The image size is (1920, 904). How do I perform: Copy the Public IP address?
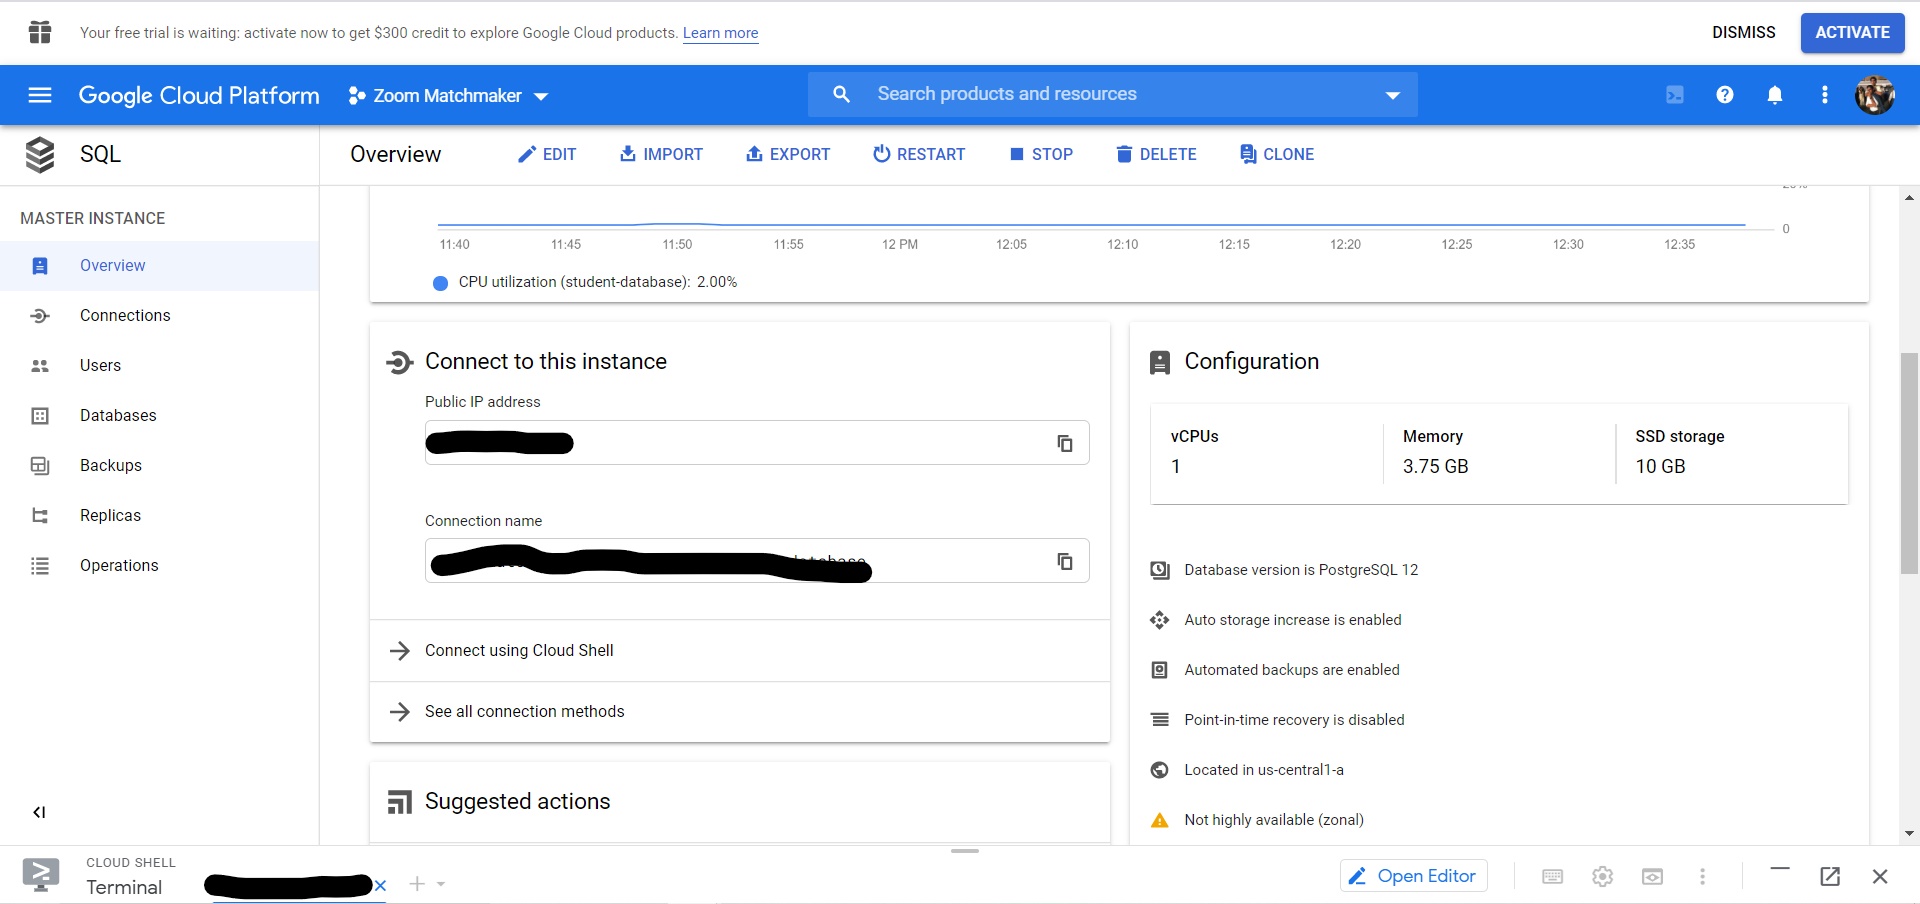[x=1065, y=443]
